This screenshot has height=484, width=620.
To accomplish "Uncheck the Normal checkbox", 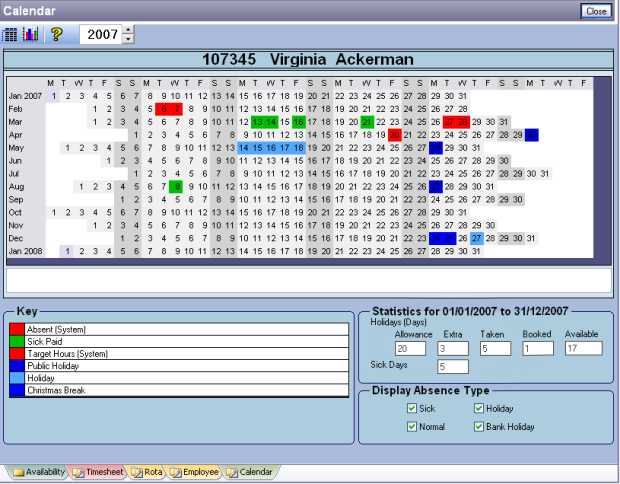I will click(x=412, y=427).
